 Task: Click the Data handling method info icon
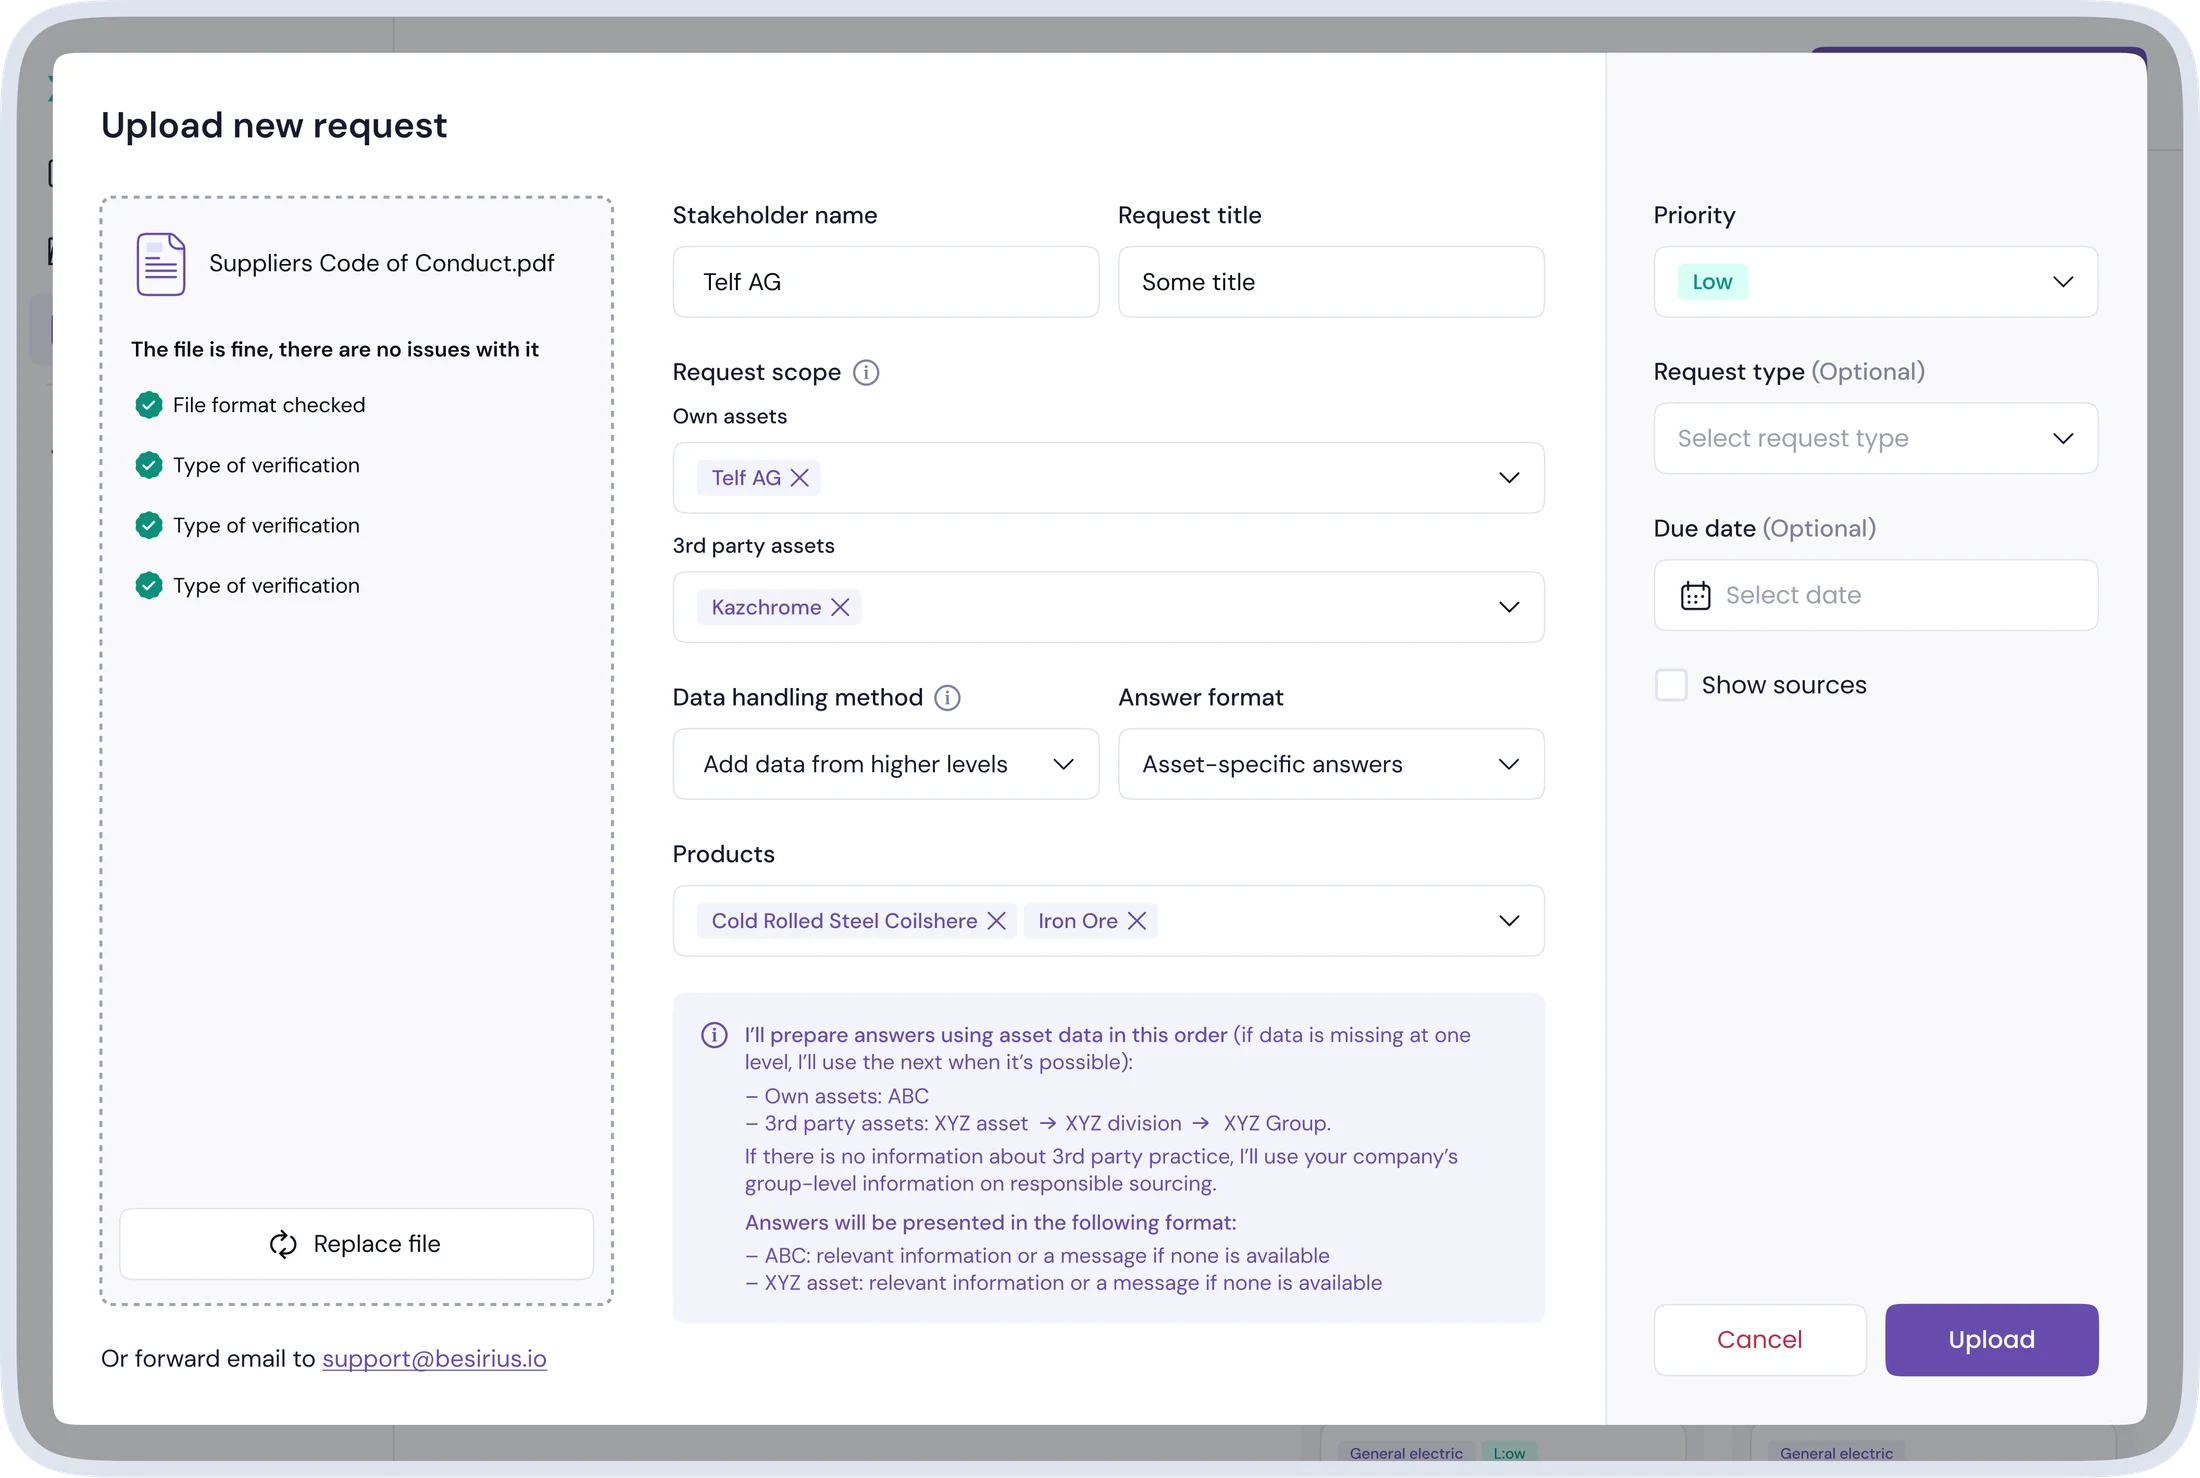click(947, 698)
